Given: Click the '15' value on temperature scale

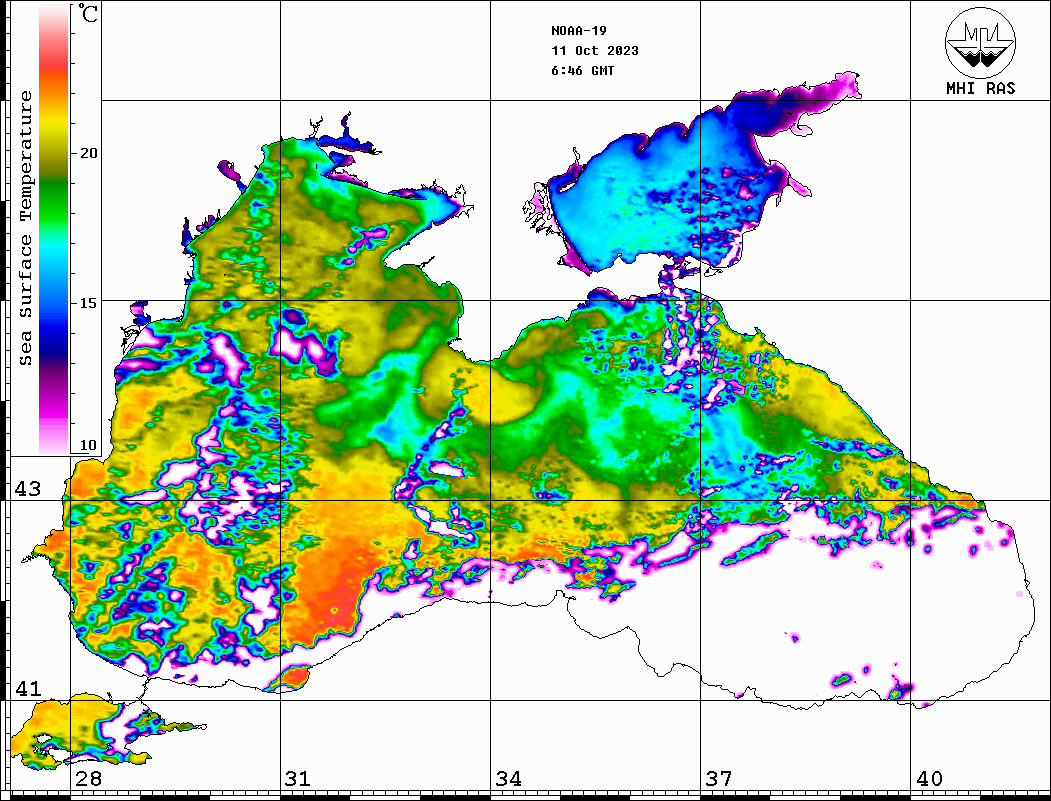Looking at the screenshot, I should coord(88,303).
